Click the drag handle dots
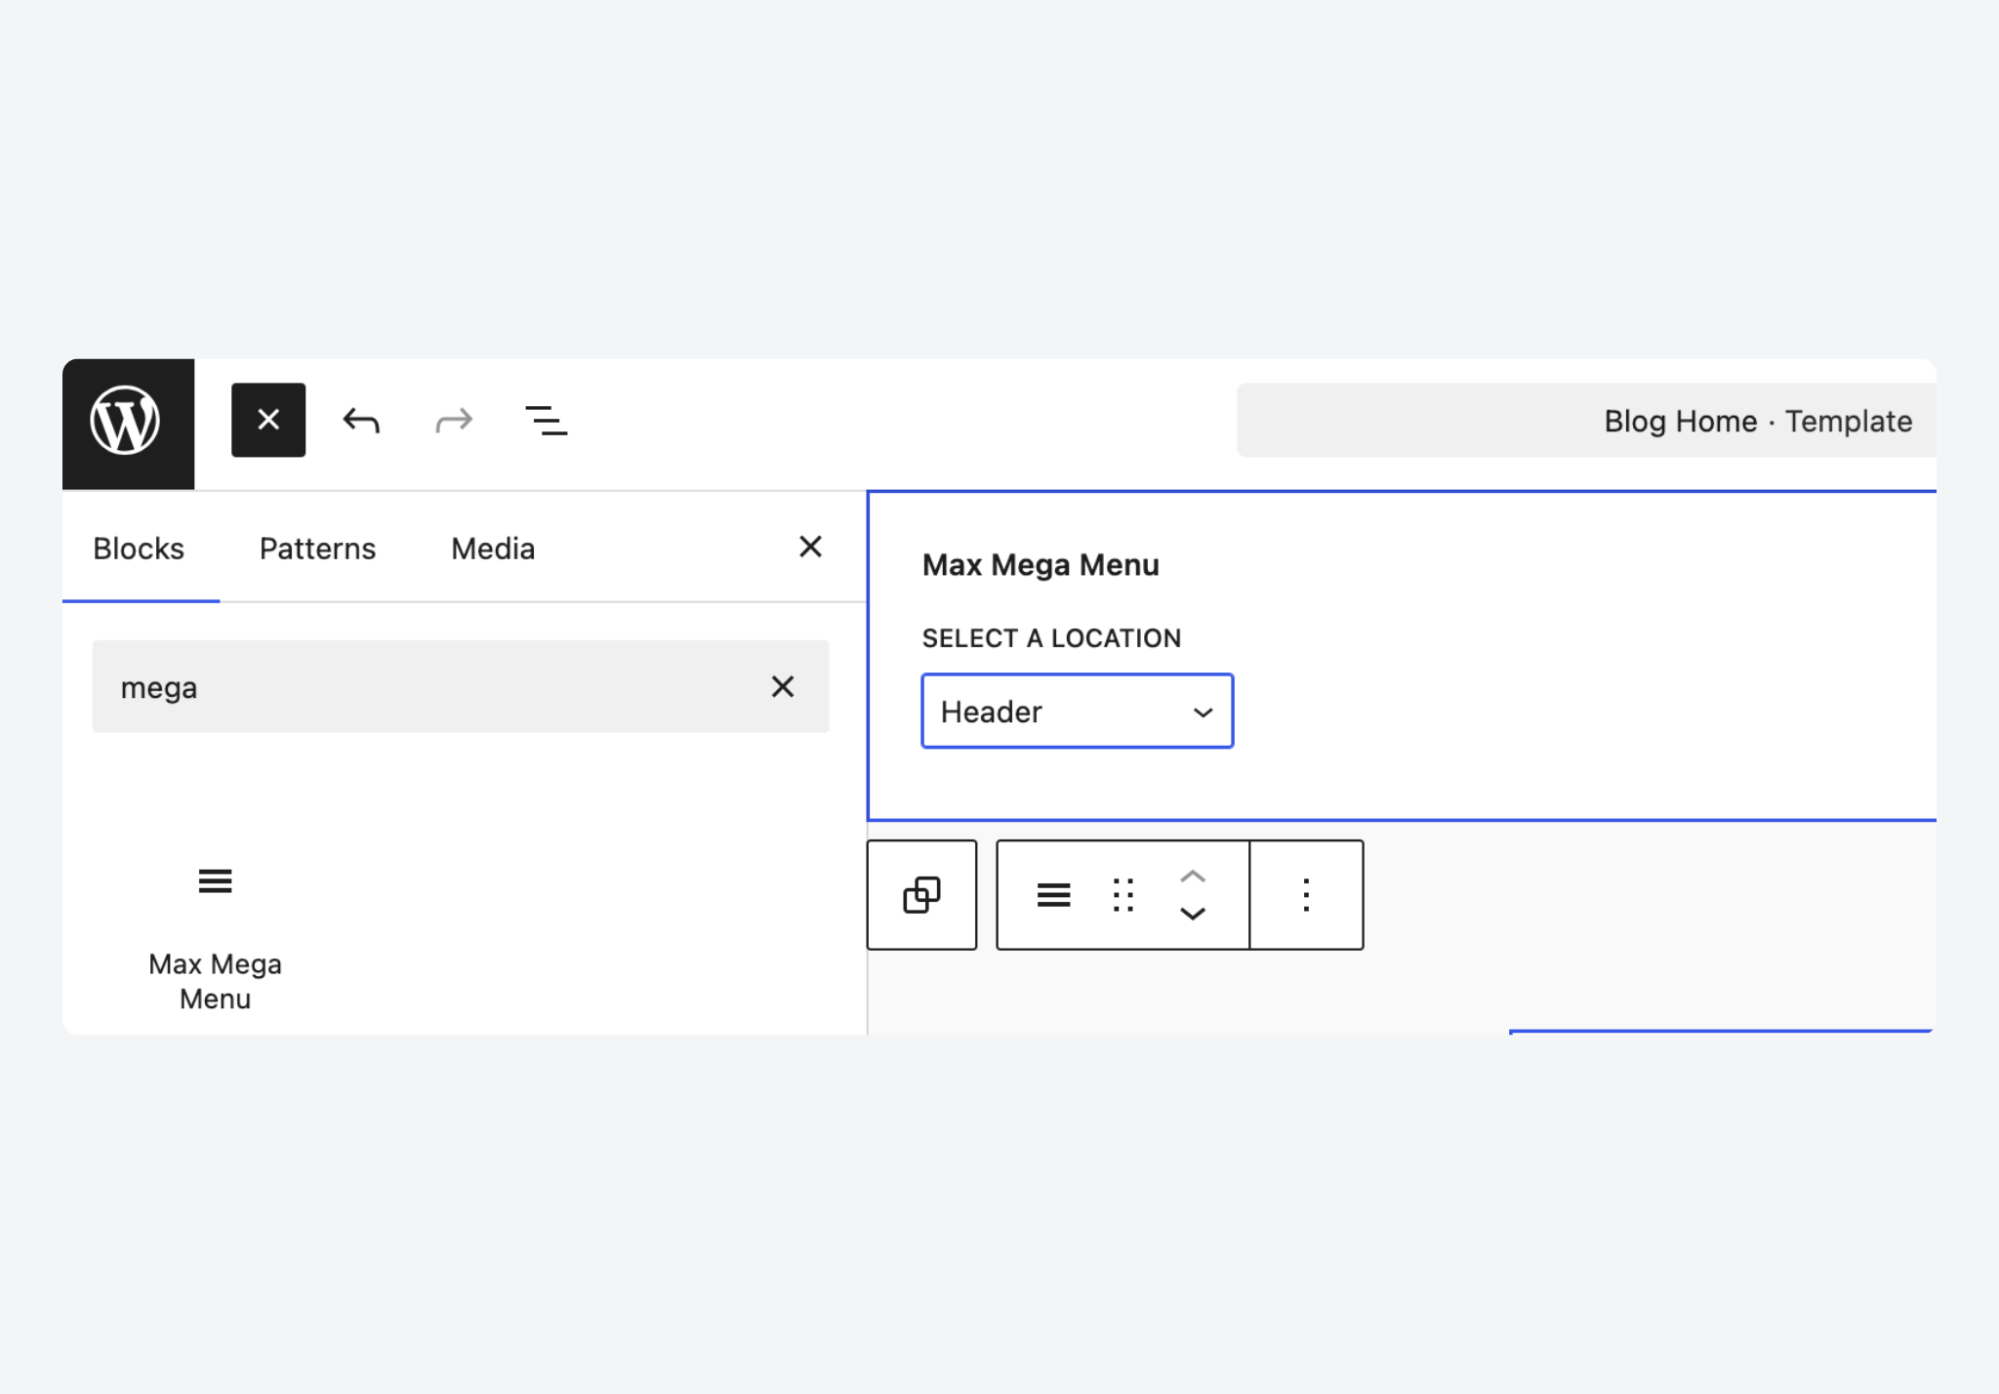The image size is (1999, 1394). 1123,895
